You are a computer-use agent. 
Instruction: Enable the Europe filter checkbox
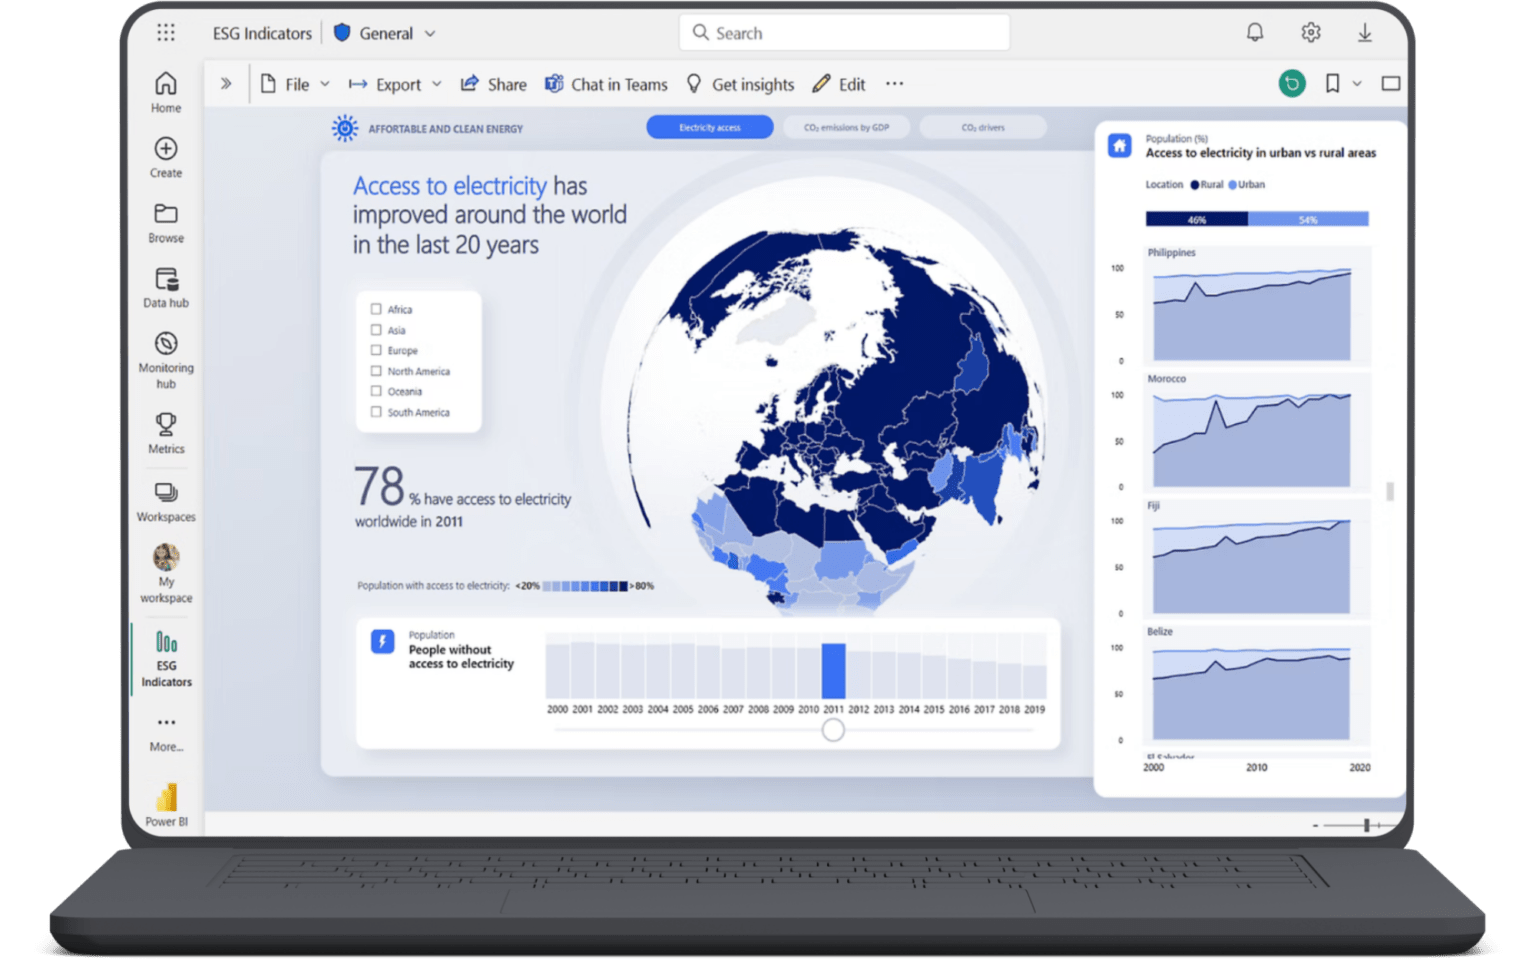click(x=377, y=350)
